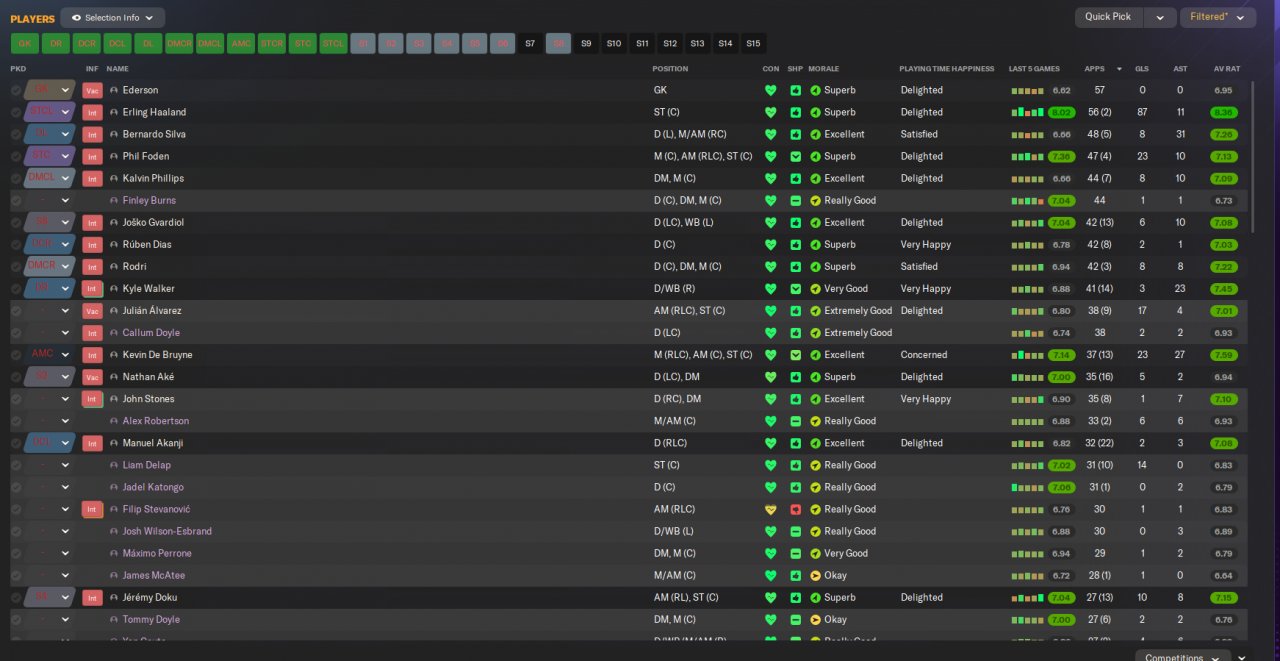This screenshot has height=661, width=1280.
Task: Open Callum Doyle's player profile
Action: pyautogui.click(x=151, y=333)
